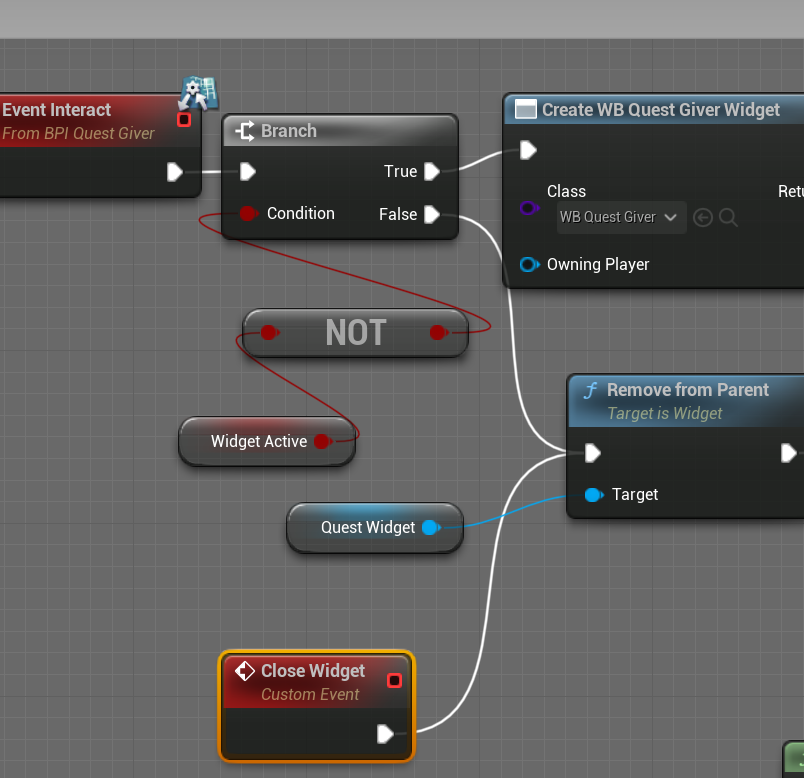Viewport: 804px width, 778px height.
Task: Click the Close Widget red delegate pin
Action: (394, 681)
